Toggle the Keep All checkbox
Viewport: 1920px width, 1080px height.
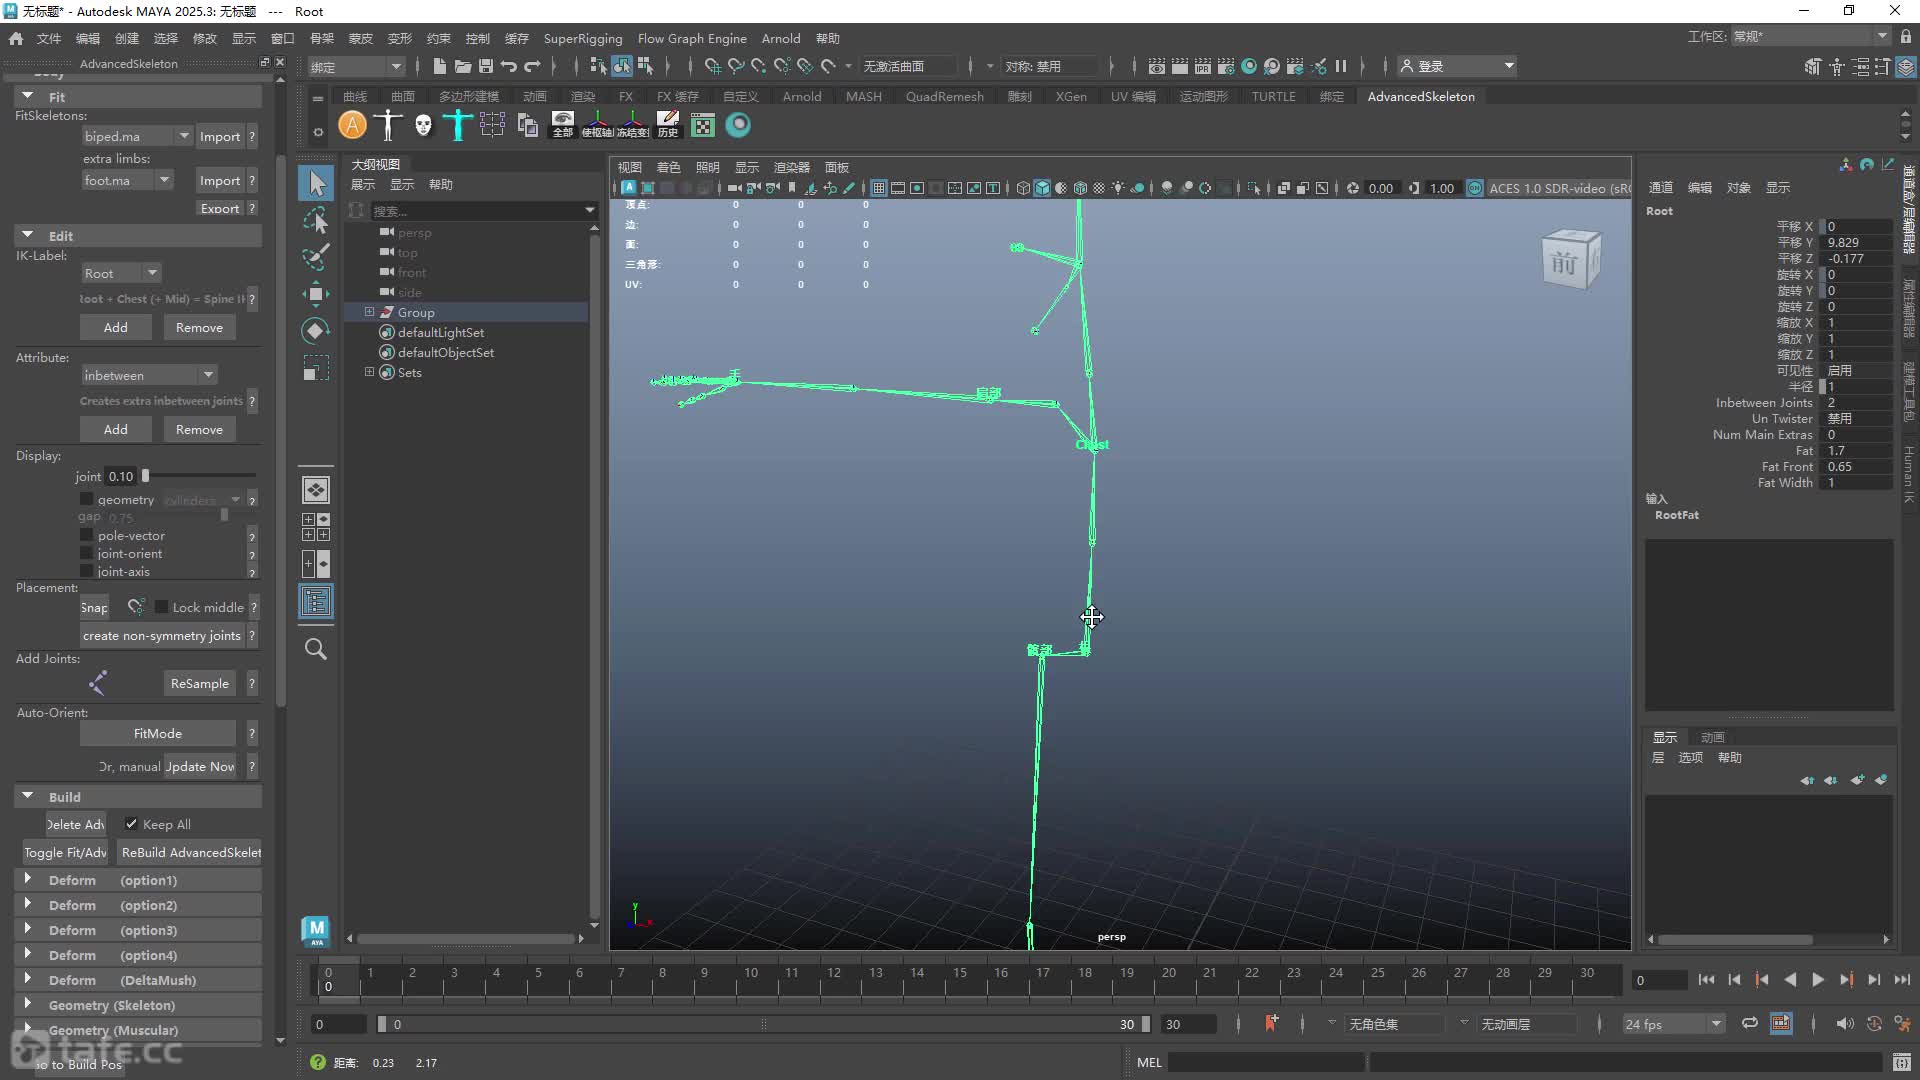[131, 824]
